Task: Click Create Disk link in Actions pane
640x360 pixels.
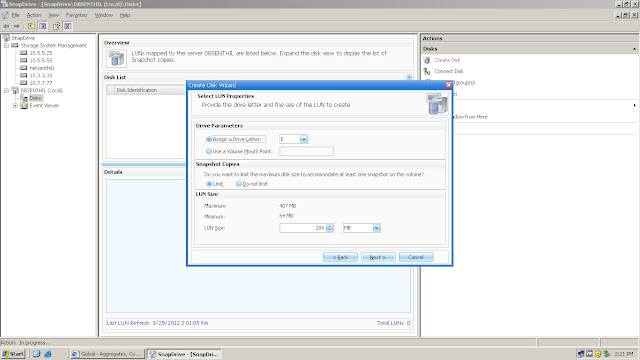Action: click(x=447, y=60)
